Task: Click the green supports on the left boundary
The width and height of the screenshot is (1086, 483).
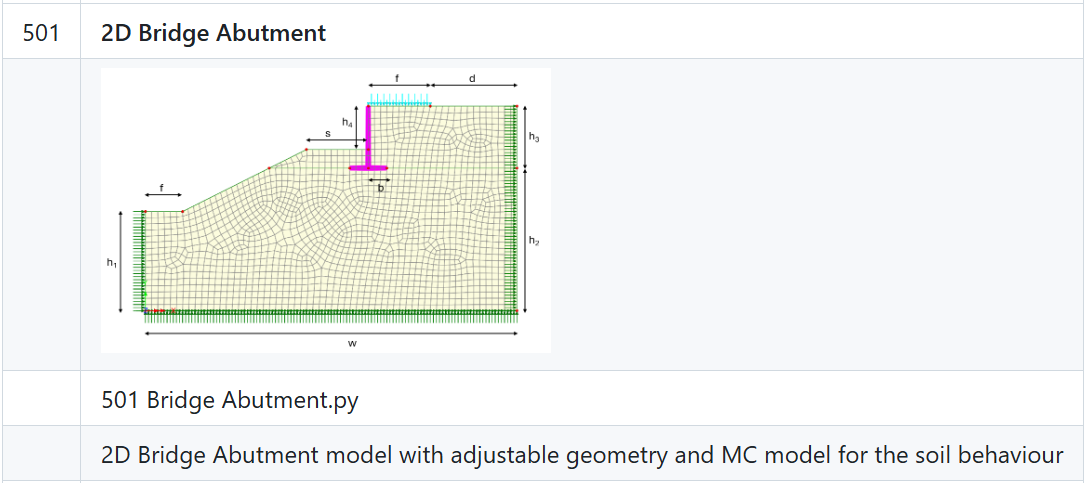Action: (x=143, y=262)
